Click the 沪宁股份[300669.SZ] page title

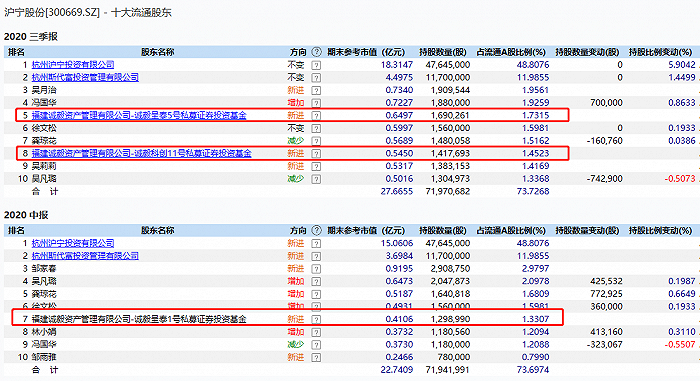(52, 12)
